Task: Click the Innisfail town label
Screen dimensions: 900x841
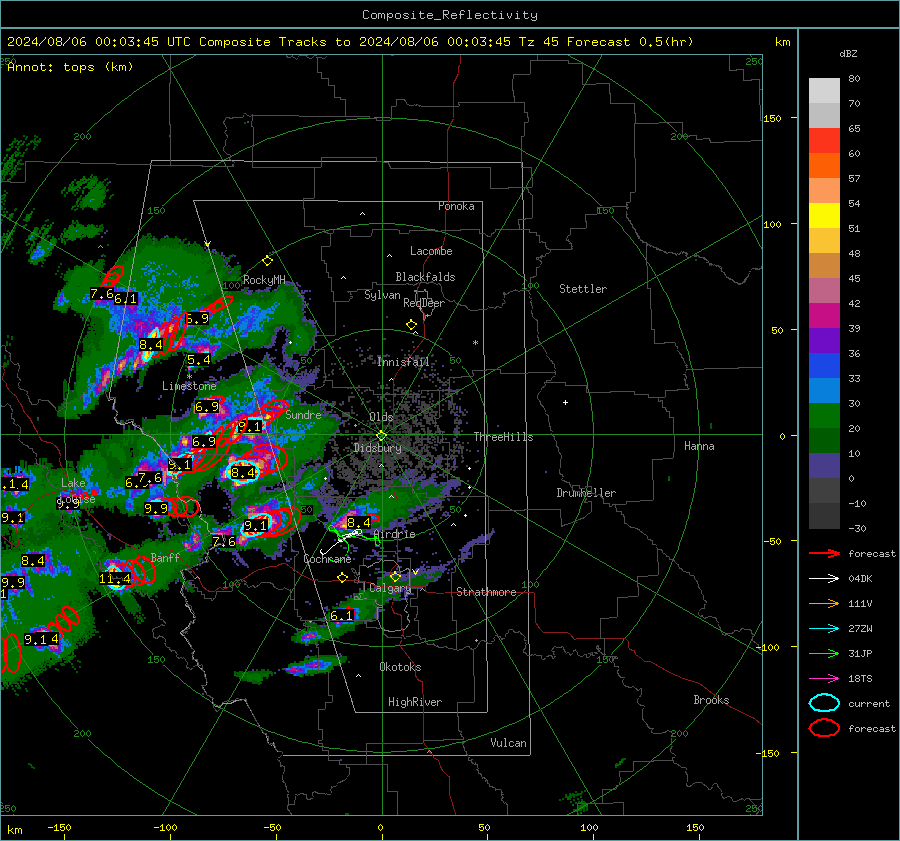Action: (403, 362)
